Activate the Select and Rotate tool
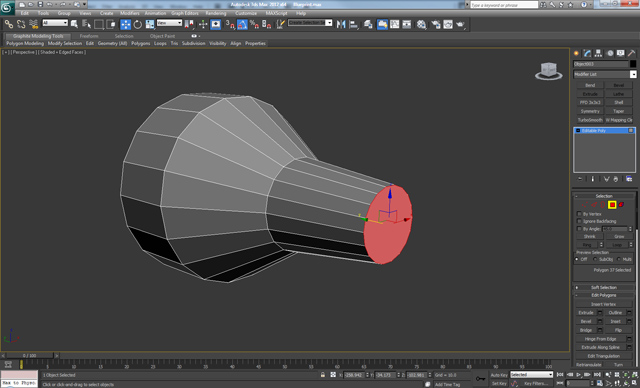 click(138, 24)
